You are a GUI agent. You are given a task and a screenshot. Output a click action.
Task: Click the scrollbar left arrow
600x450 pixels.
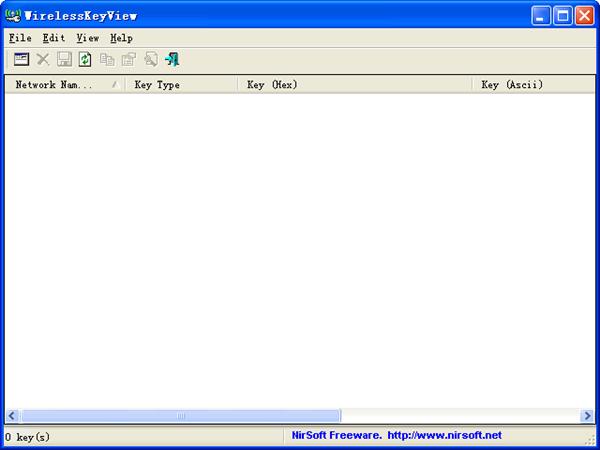12,416
